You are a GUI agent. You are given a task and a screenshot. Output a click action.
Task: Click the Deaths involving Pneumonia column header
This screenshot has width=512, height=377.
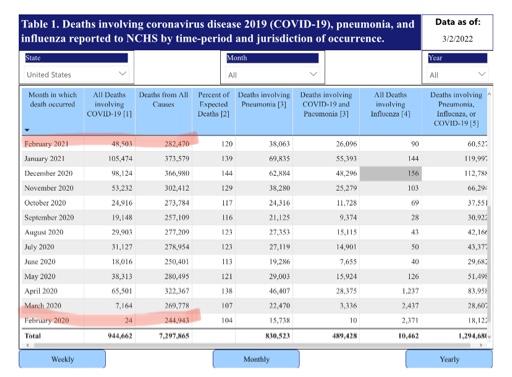[264, 99]
